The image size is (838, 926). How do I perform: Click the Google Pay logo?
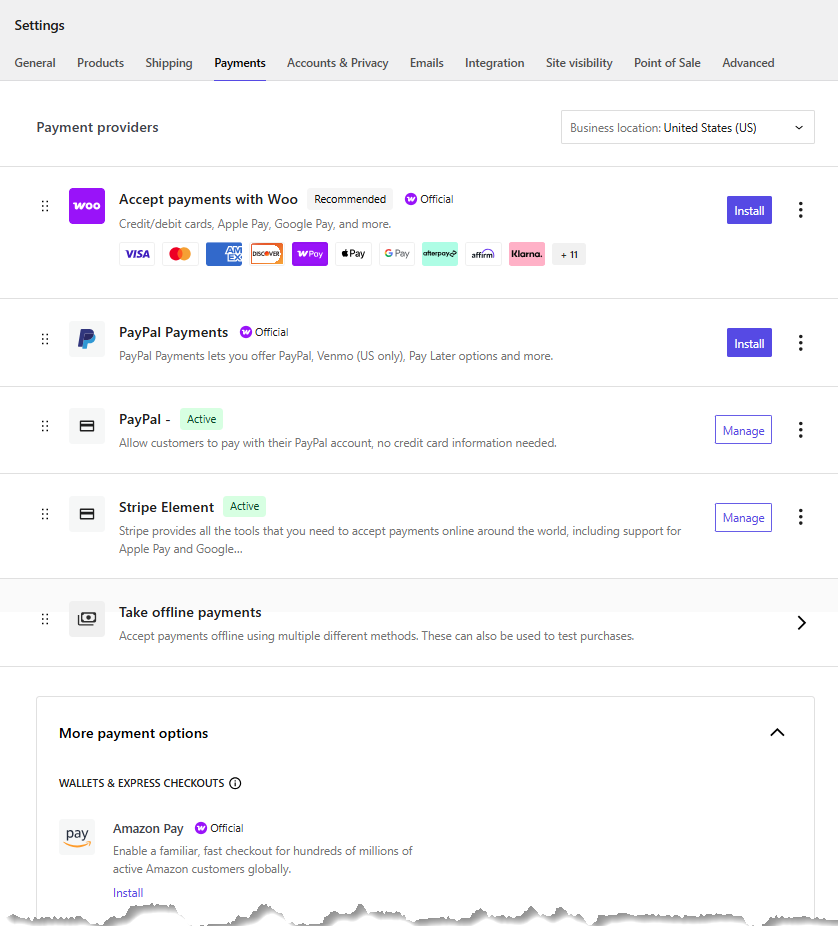(397, 254)
